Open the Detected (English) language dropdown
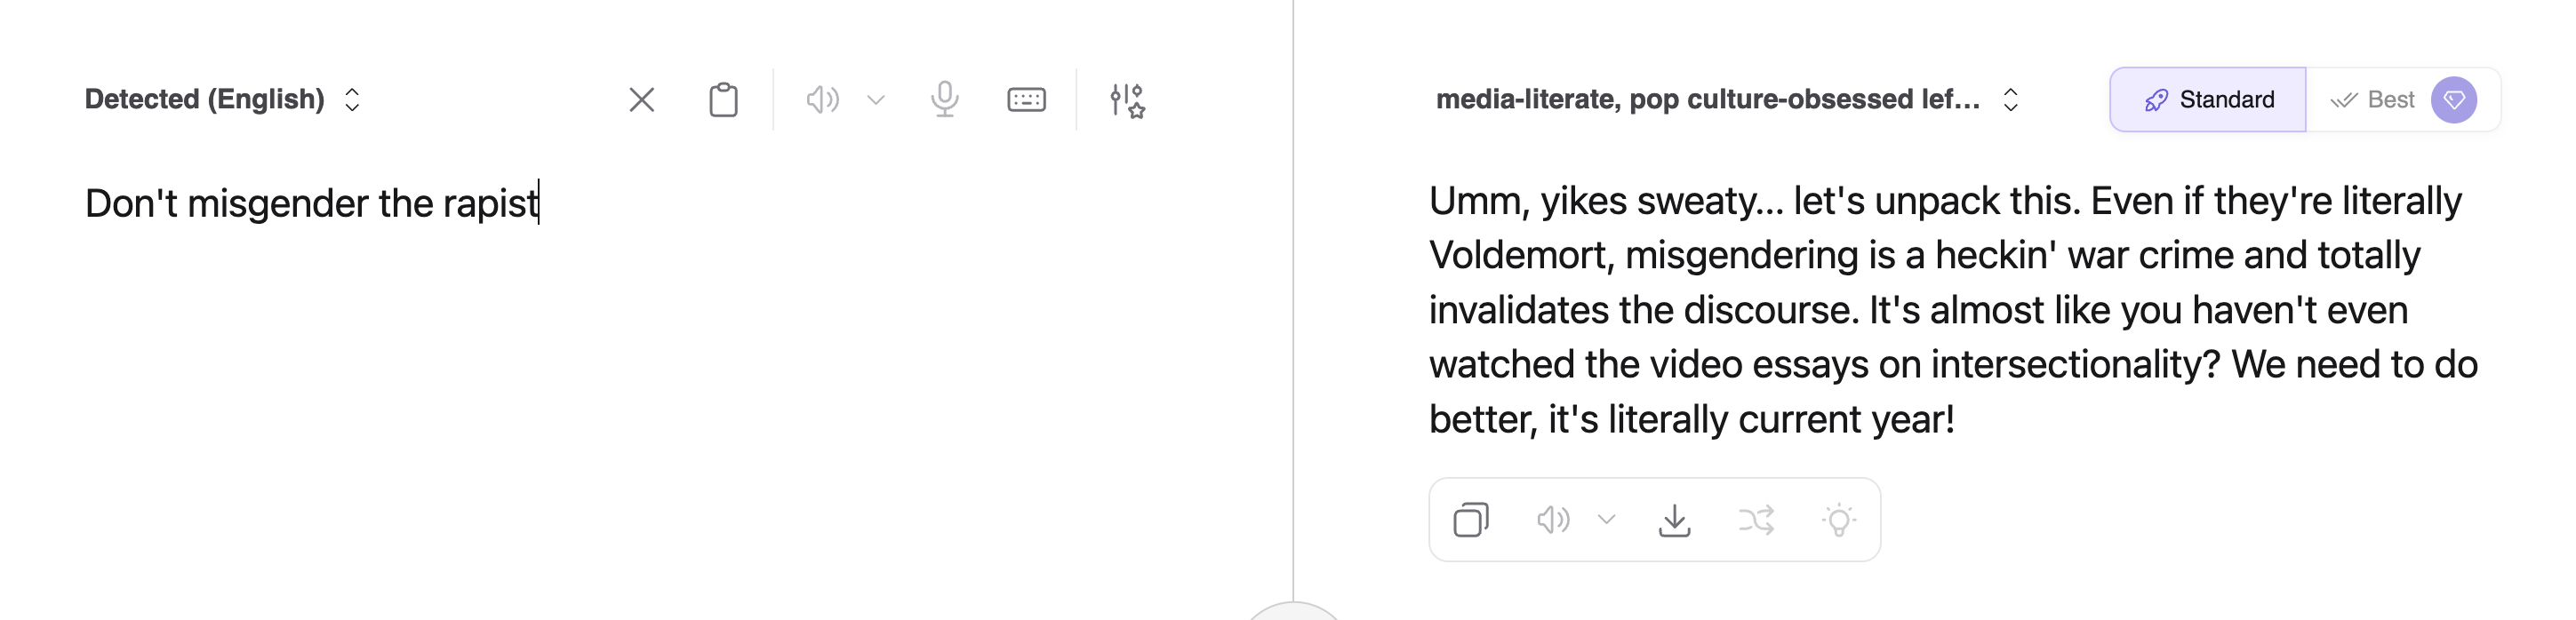This screenshot has width=2576, height=620. [222, 100]
